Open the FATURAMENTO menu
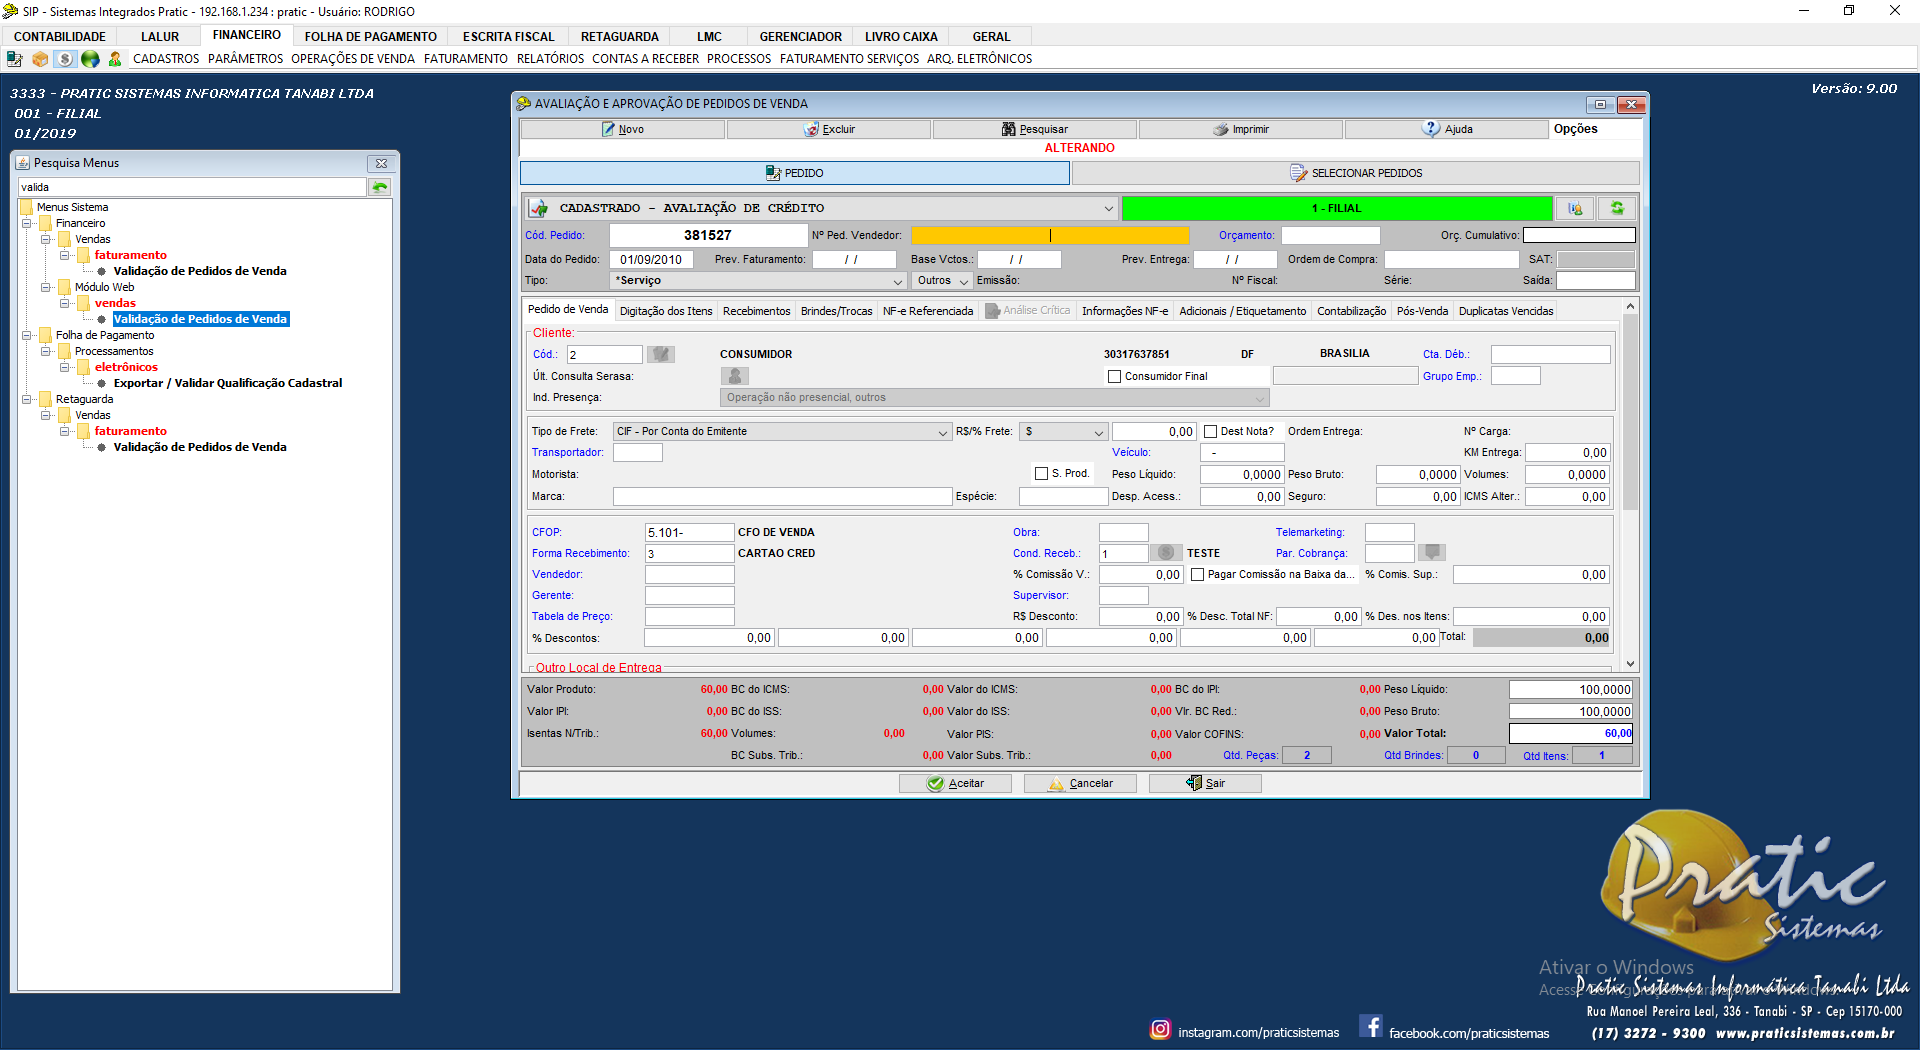 click(465, 59)
